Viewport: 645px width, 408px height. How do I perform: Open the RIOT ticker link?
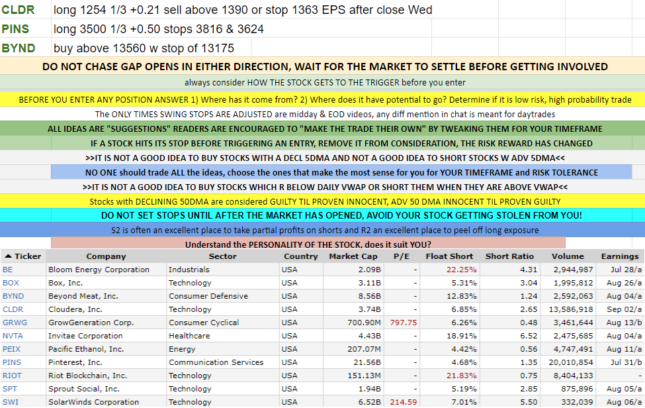tap(12, 376)
